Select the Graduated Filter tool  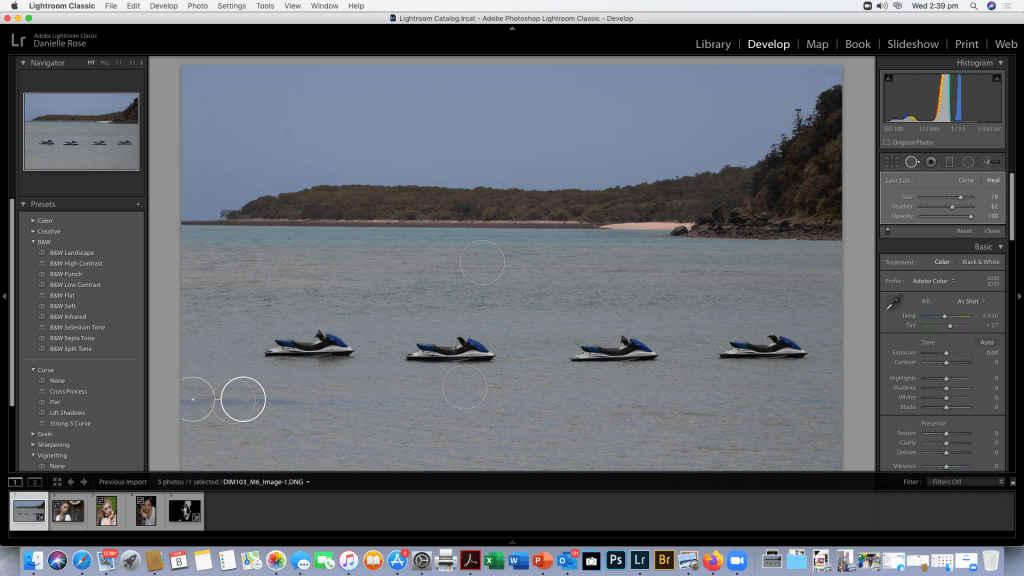click(x=949, y=162)
